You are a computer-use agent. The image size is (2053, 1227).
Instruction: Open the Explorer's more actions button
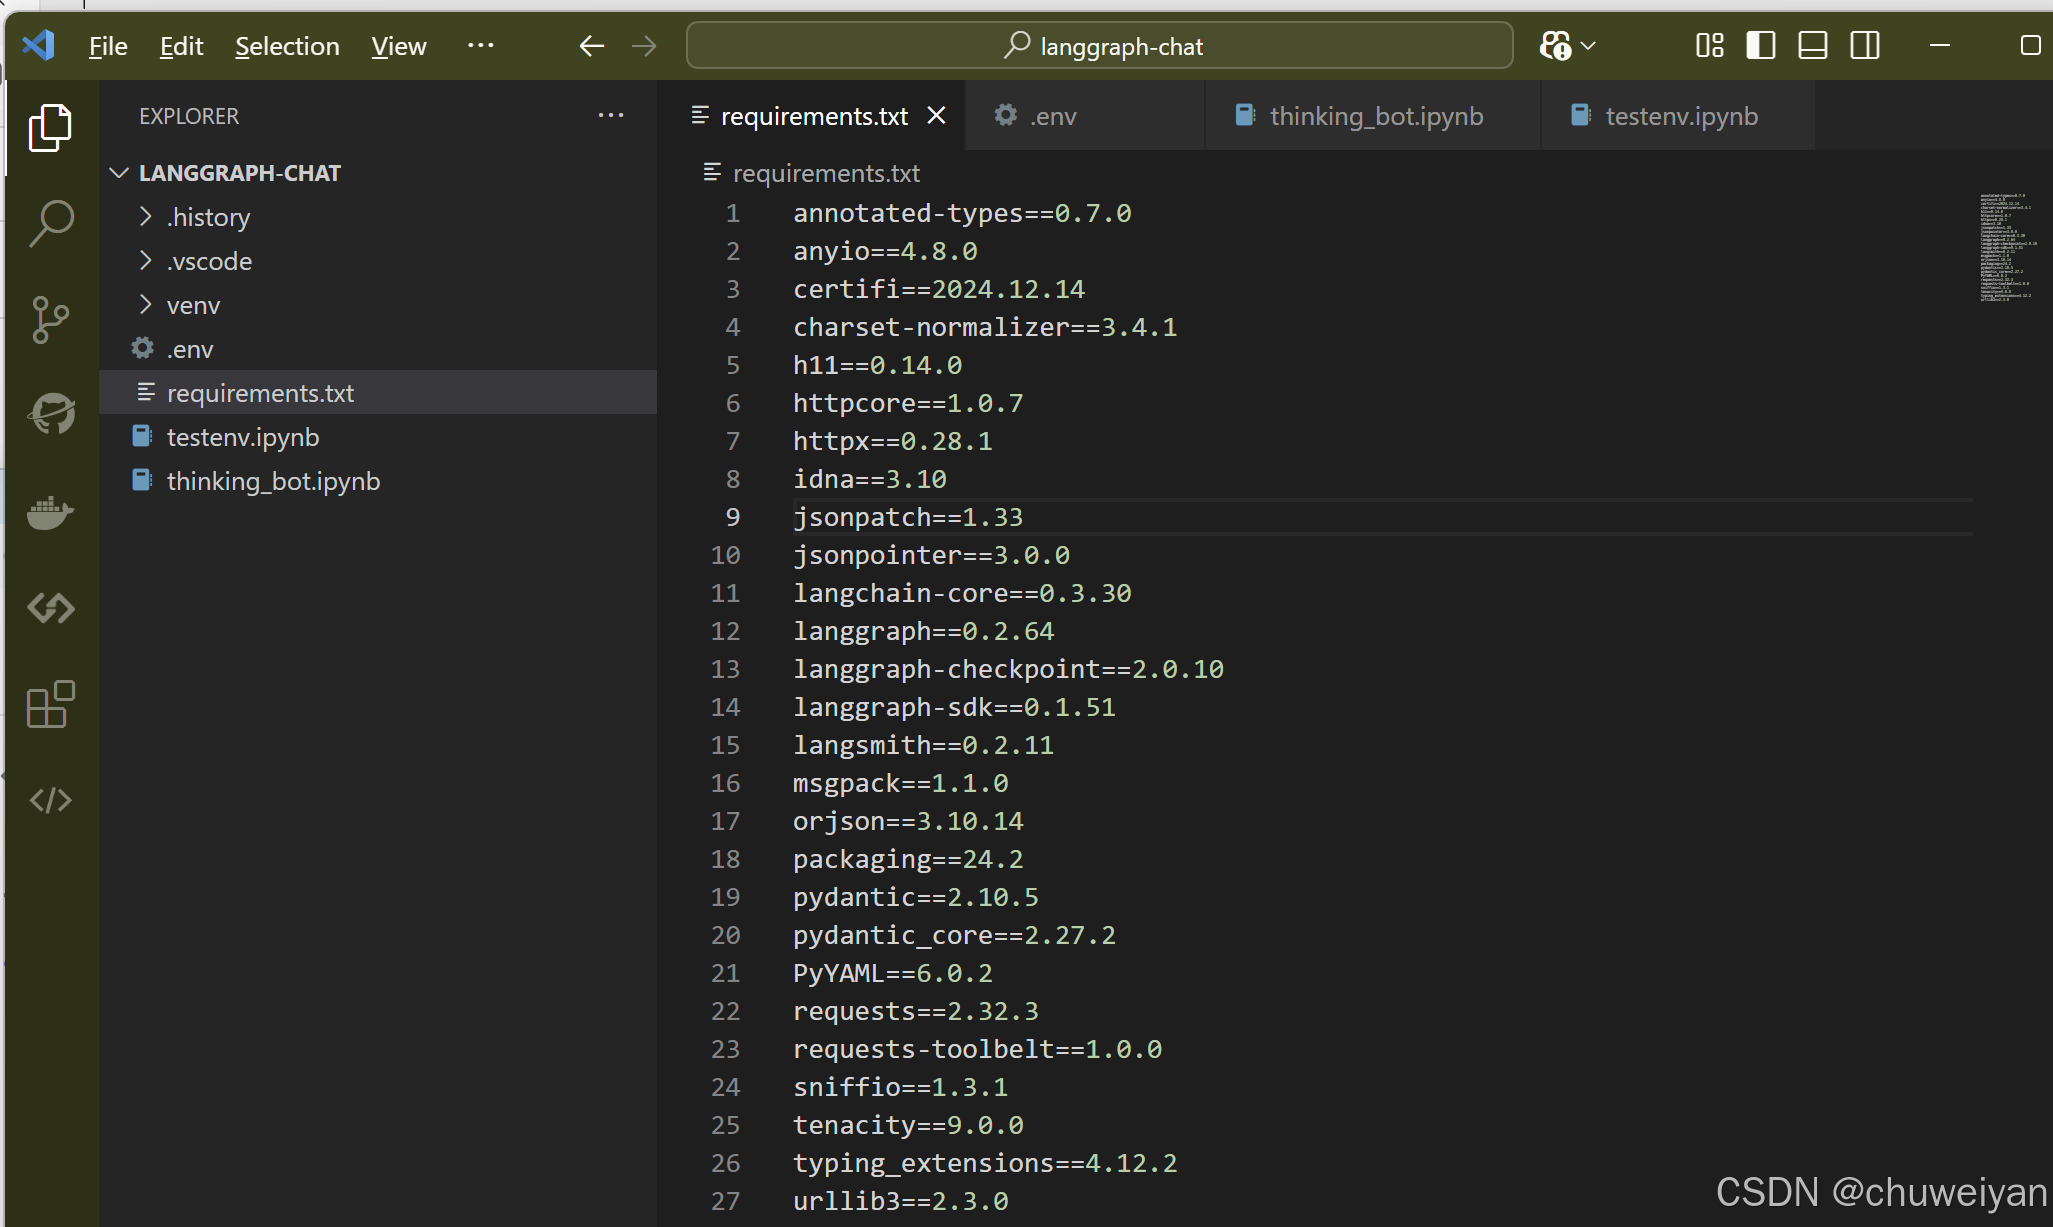[611, 115]
